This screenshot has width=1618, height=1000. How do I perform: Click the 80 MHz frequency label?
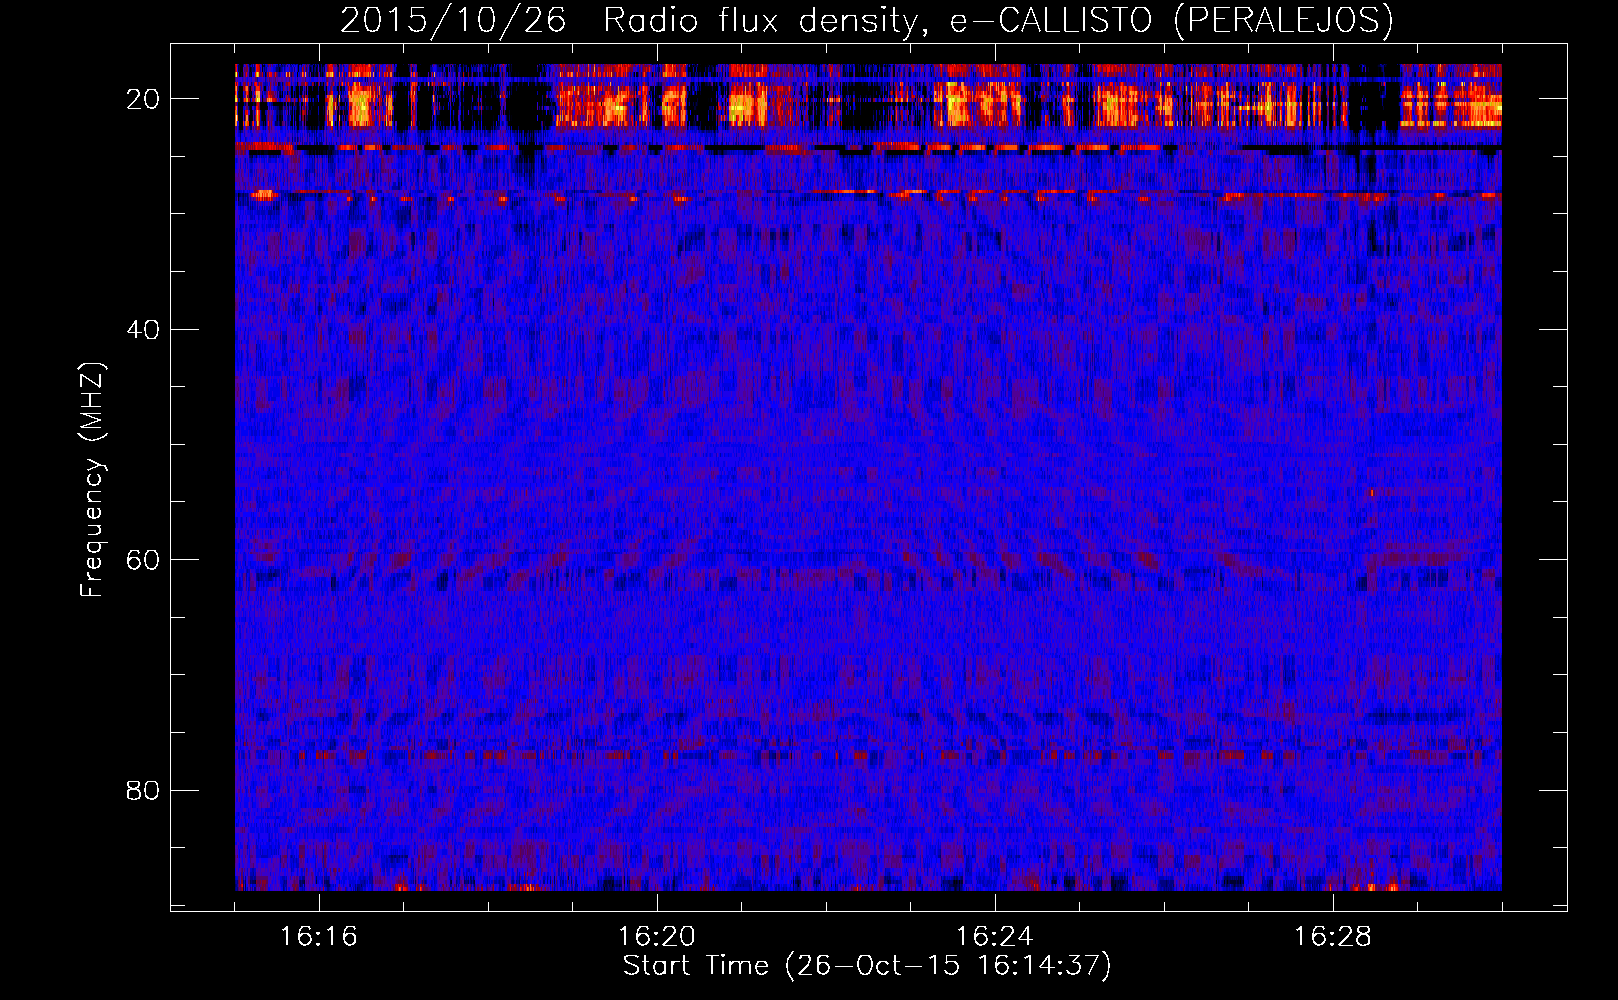pyautogui.click(x=144, y=790)
